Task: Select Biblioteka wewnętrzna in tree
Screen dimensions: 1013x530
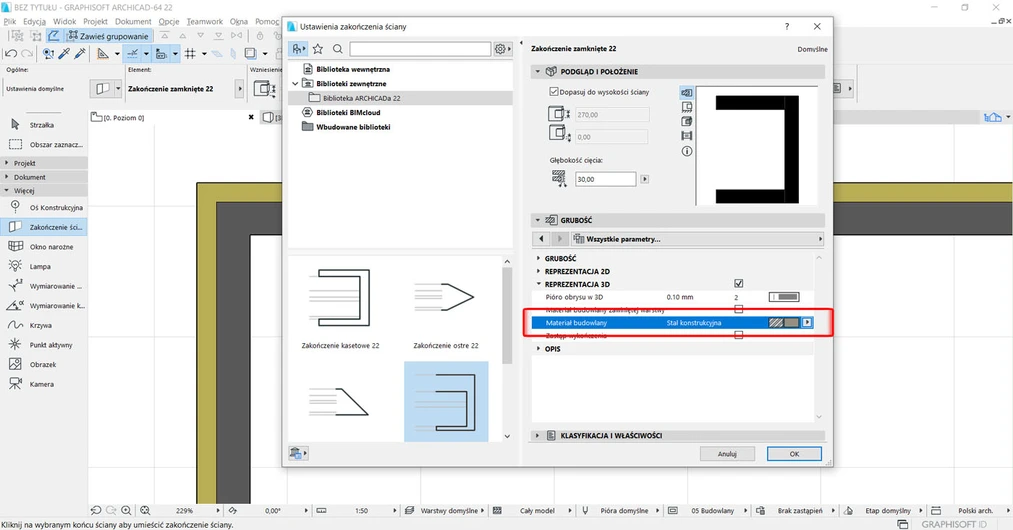Action: 353,69
